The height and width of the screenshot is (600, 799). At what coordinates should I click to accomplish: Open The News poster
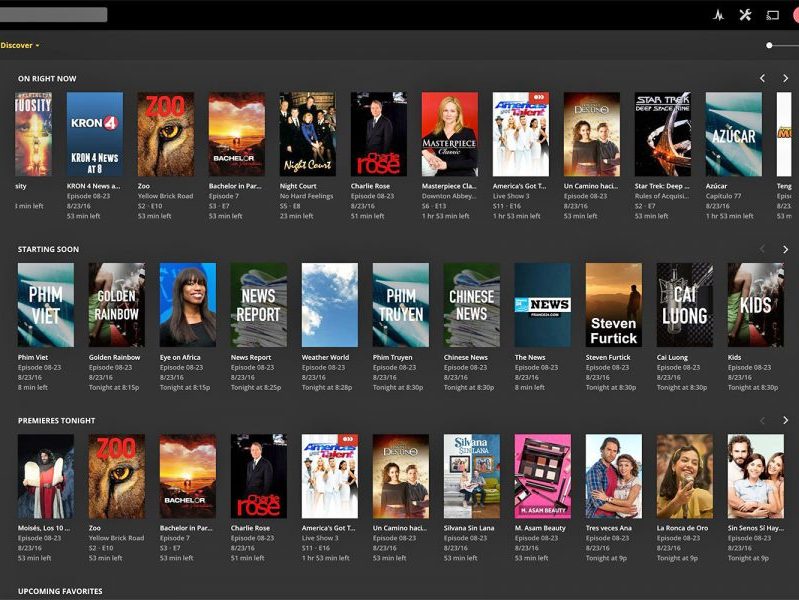tap(543, 305)
